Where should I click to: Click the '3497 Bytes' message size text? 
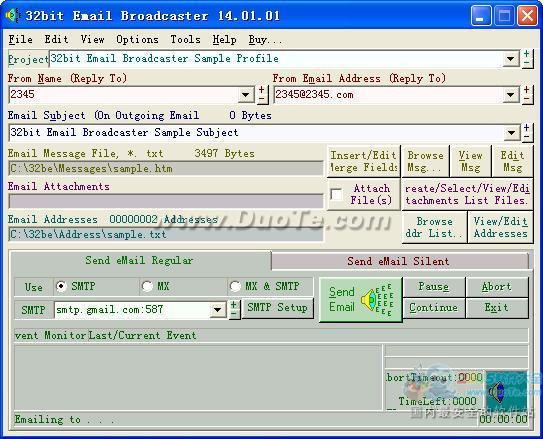(x=224, y=153)
